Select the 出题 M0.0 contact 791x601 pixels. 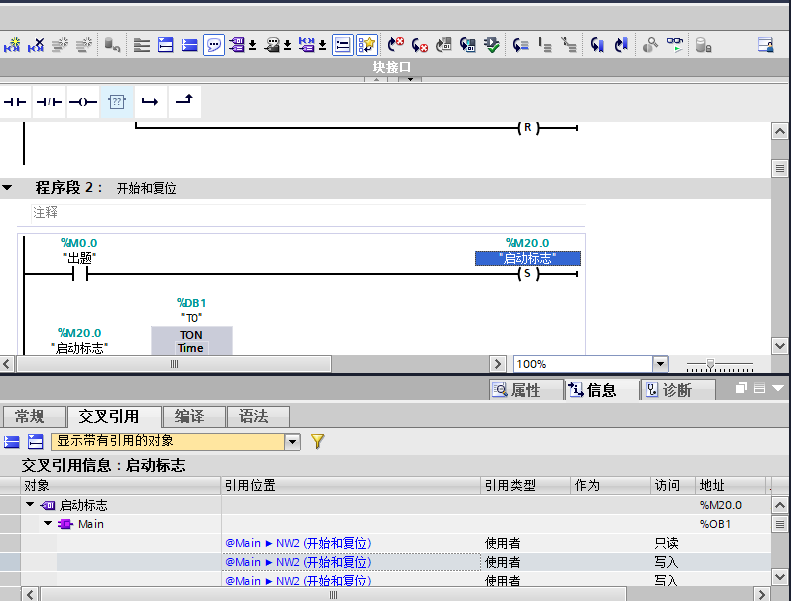coord(80,274)
